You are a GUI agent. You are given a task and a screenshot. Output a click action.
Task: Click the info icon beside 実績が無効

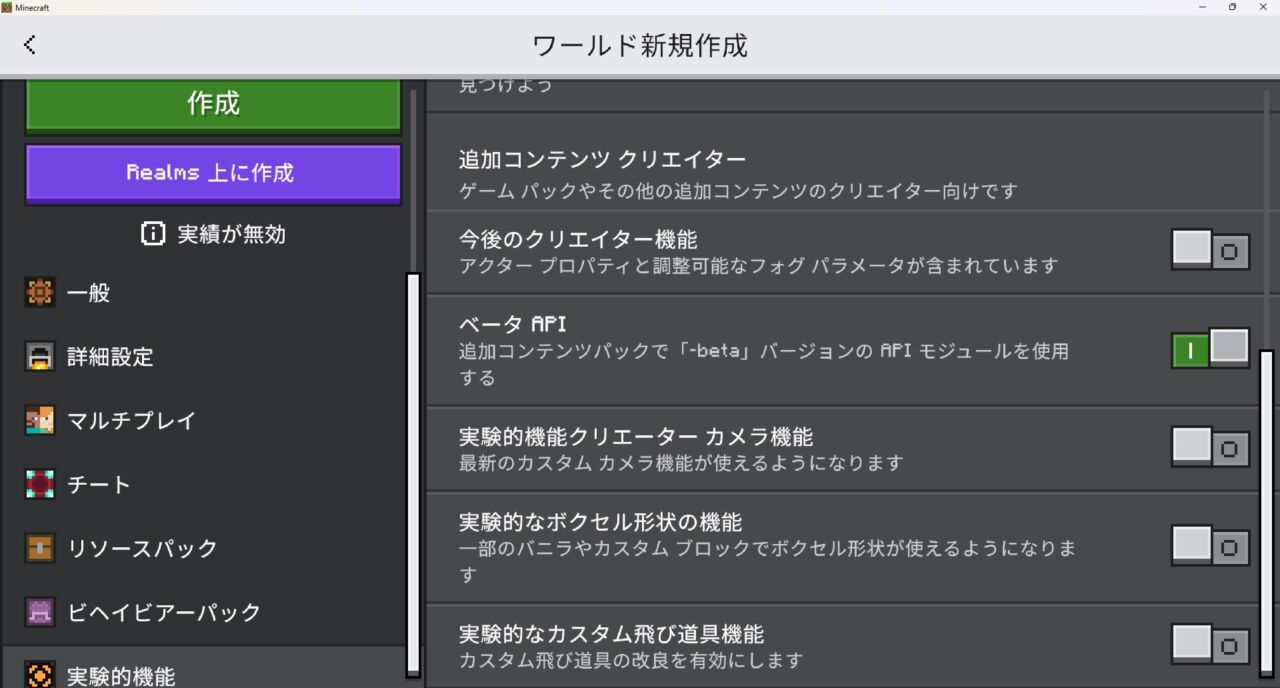tap(153, 234)
